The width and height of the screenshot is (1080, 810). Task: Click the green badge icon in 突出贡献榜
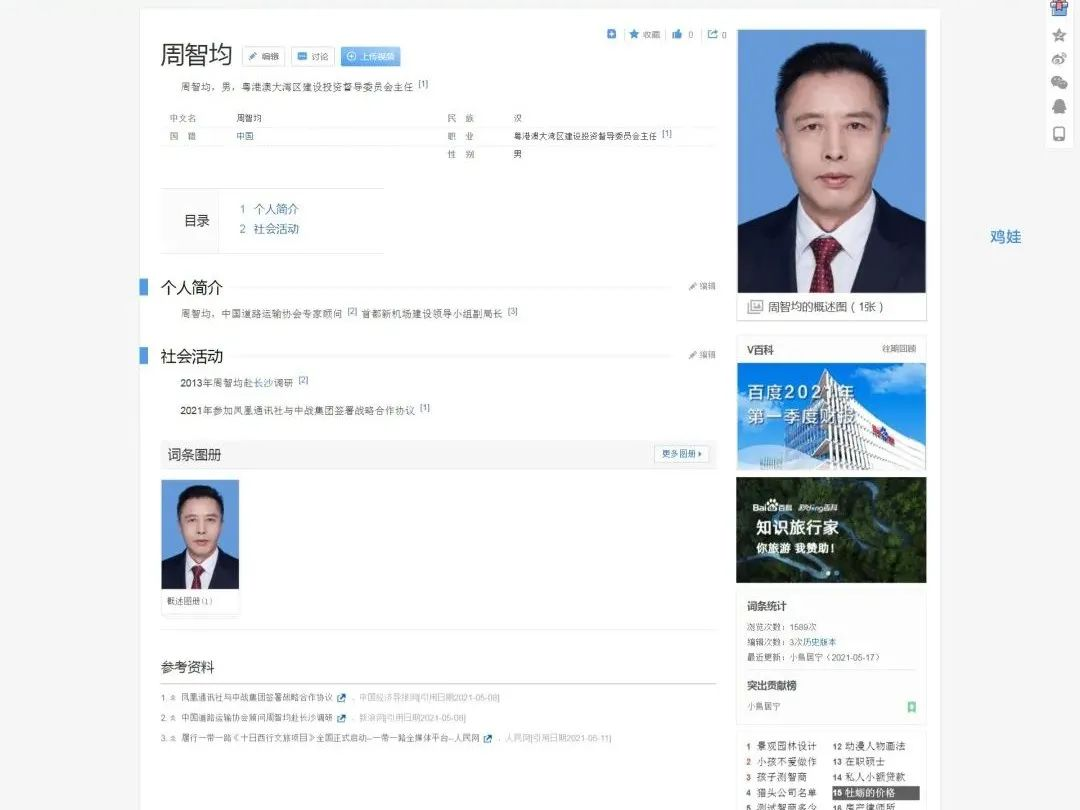coord(911,707)
